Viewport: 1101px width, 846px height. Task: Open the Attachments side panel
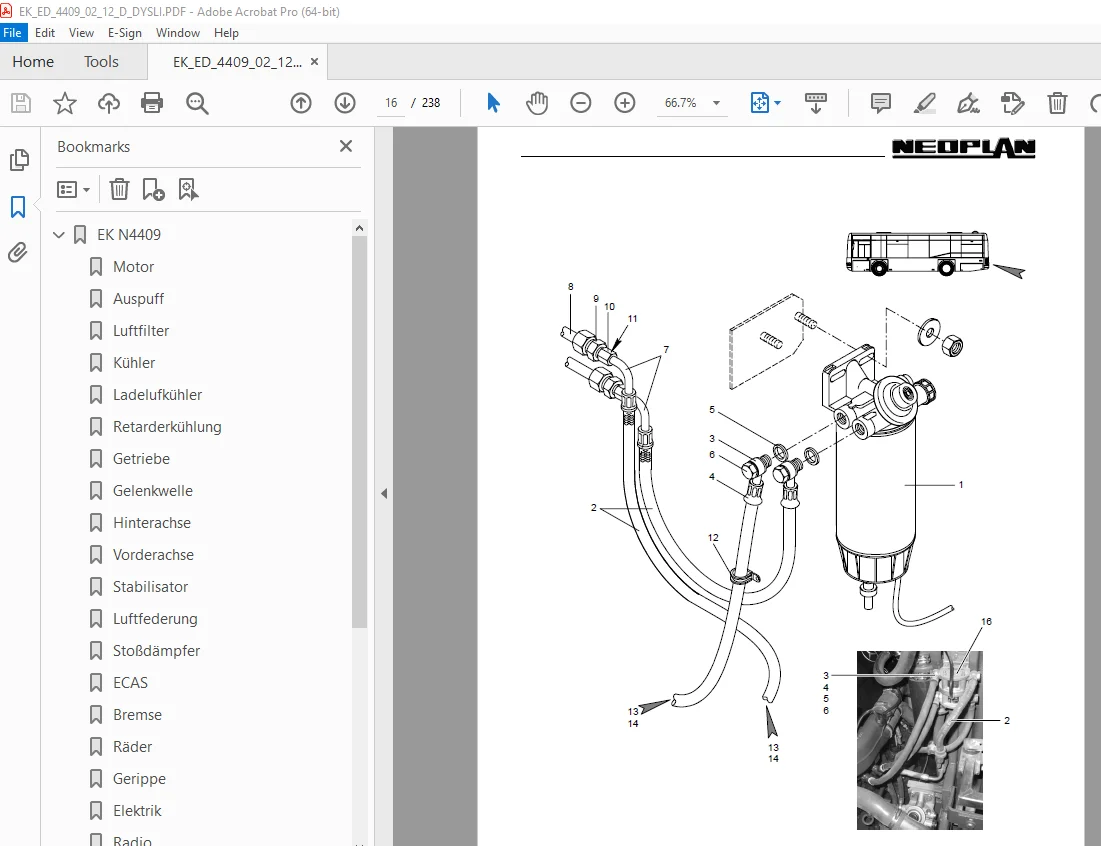tap(18, 252)
